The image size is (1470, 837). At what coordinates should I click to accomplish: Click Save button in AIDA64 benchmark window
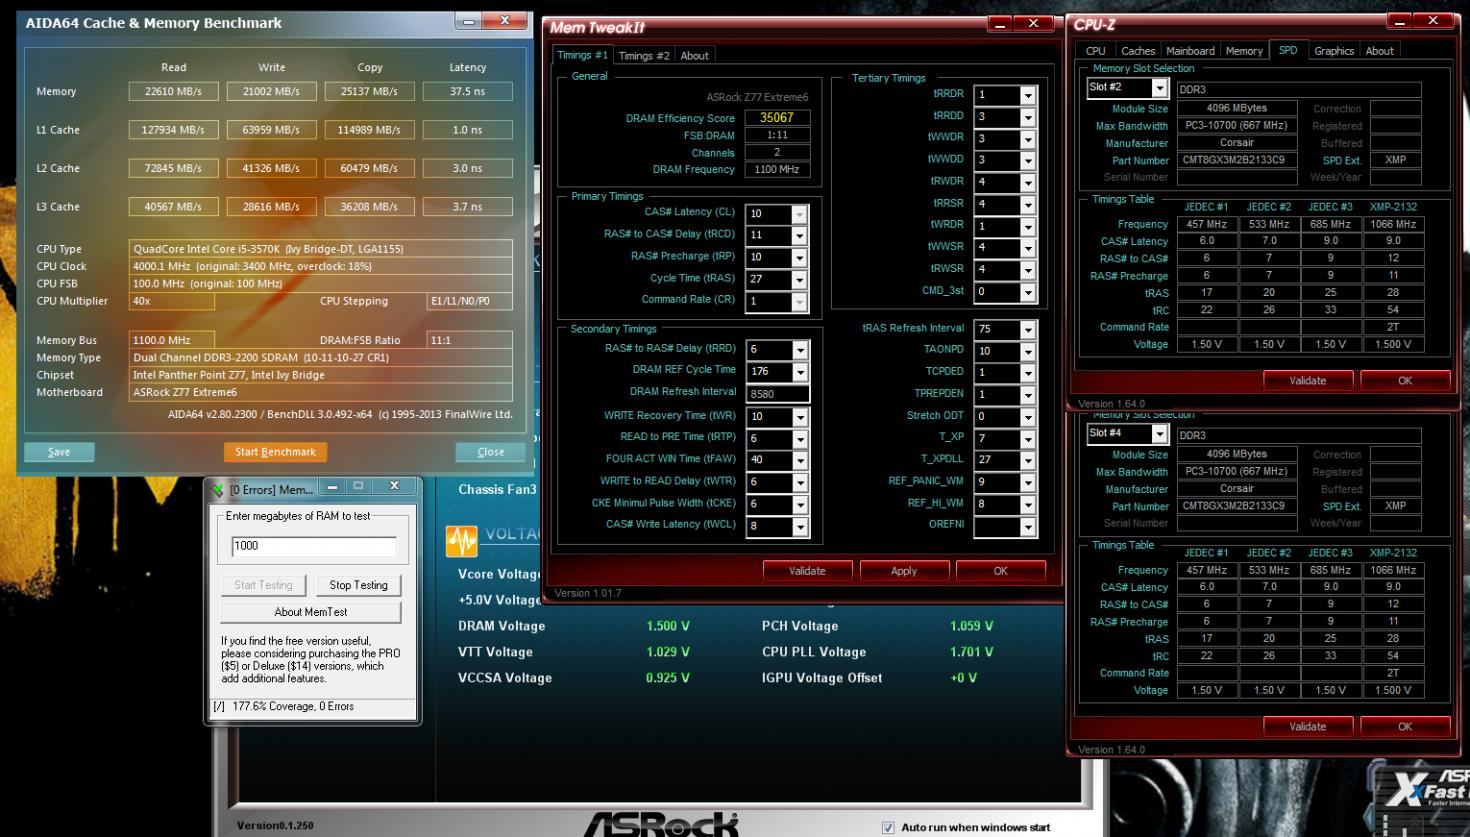59,452
